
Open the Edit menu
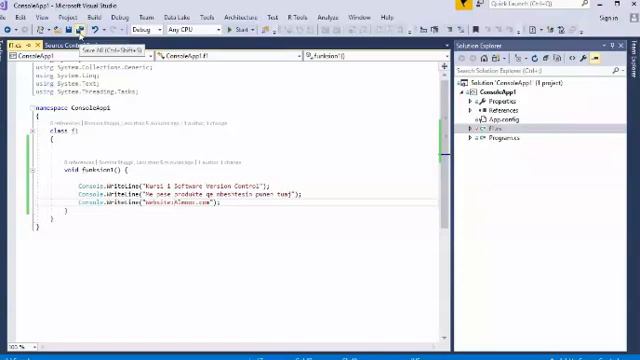(20, 18)
